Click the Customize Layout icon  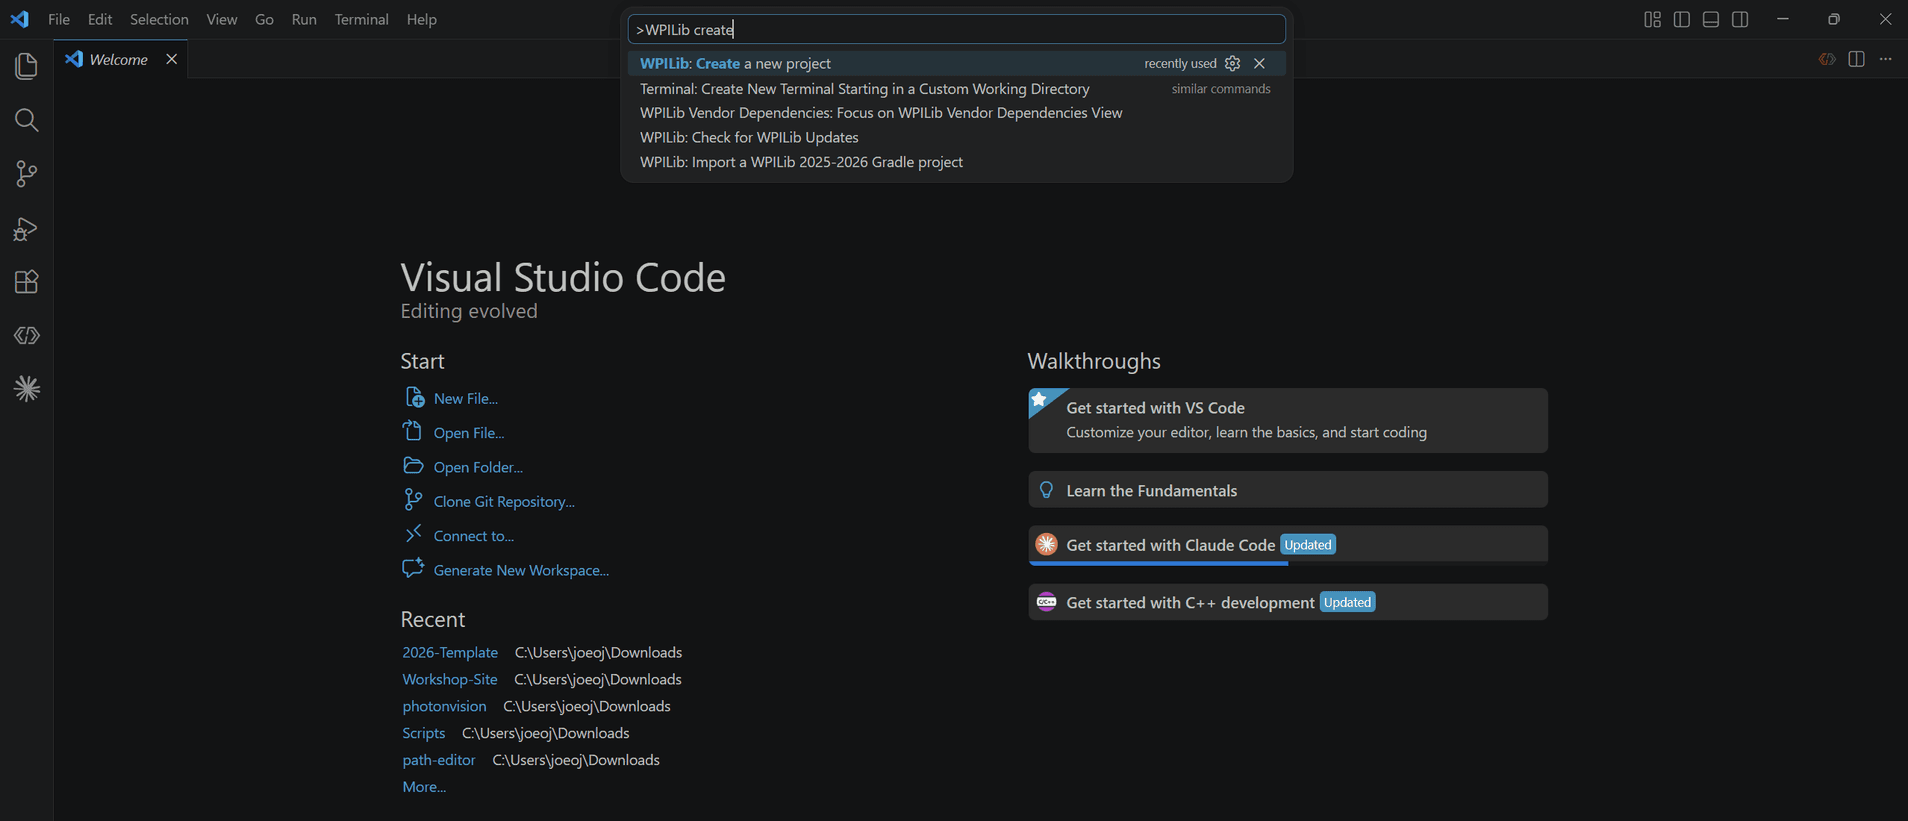point(1653,20)
